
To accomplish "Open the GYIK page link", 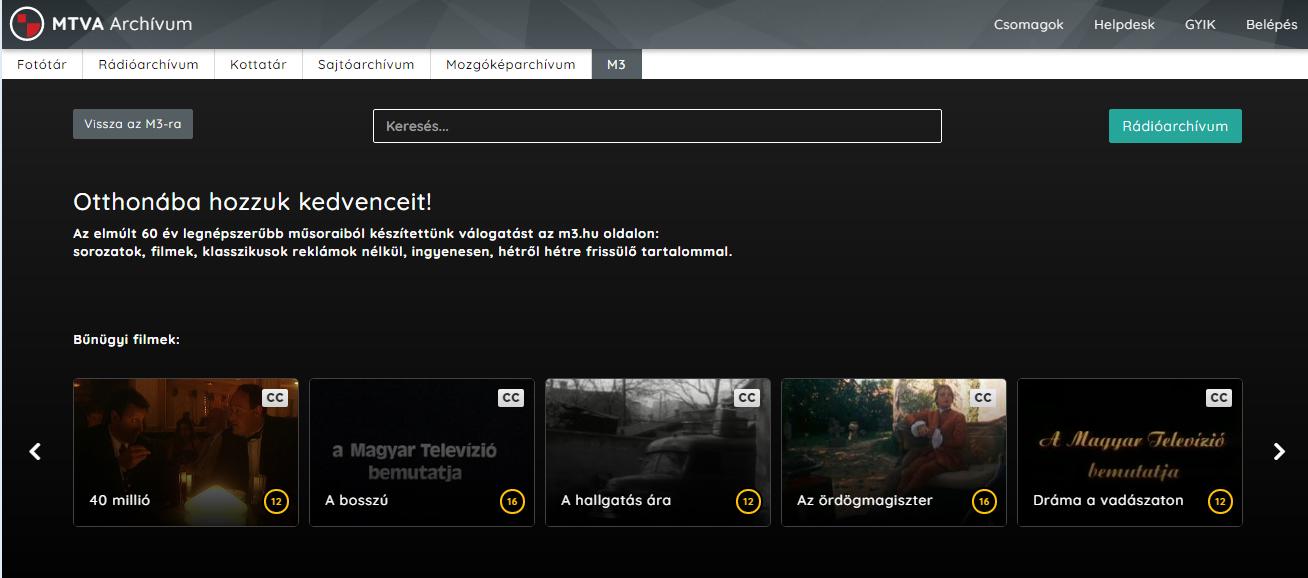I will [1200, 25].
